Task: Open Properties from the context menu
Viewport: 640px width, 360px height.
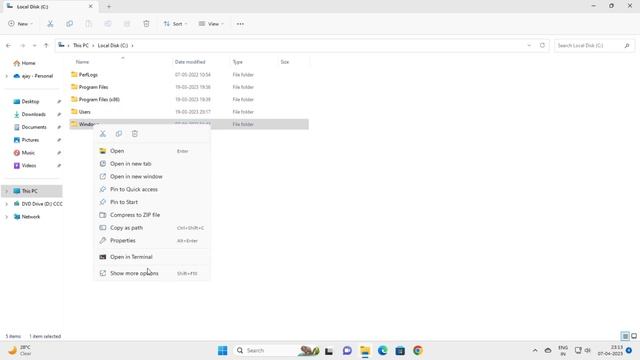Action: click(152, 240)
